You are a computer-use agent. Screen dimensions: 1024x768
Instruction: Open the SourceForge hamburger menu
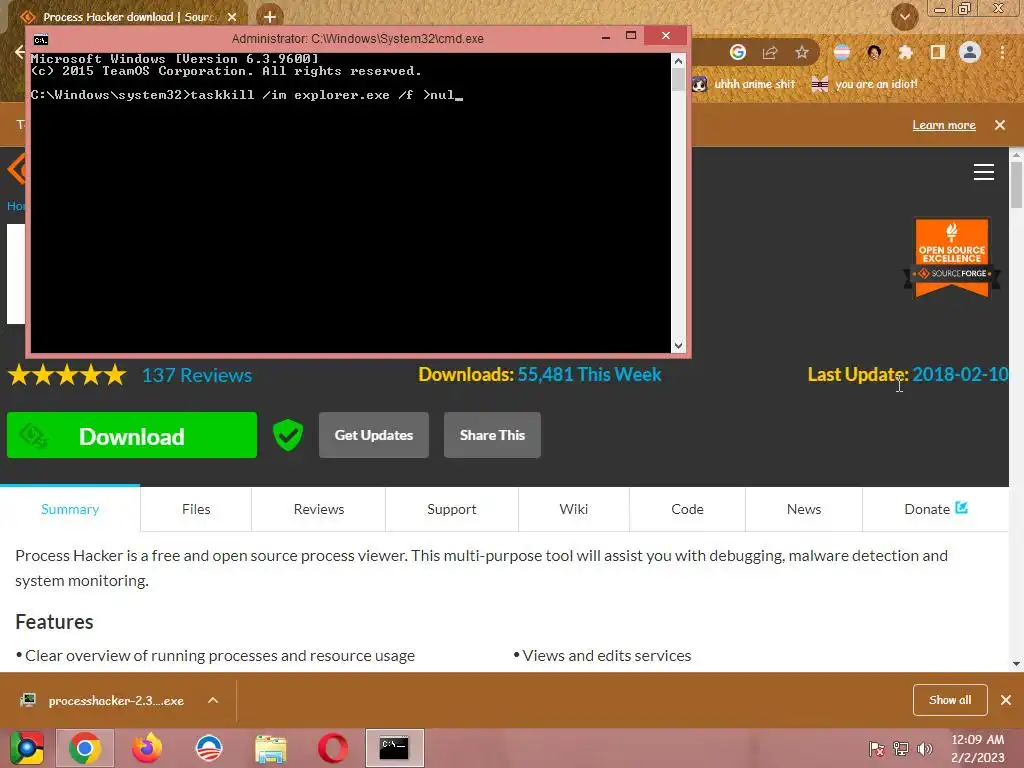click(984, 172)
